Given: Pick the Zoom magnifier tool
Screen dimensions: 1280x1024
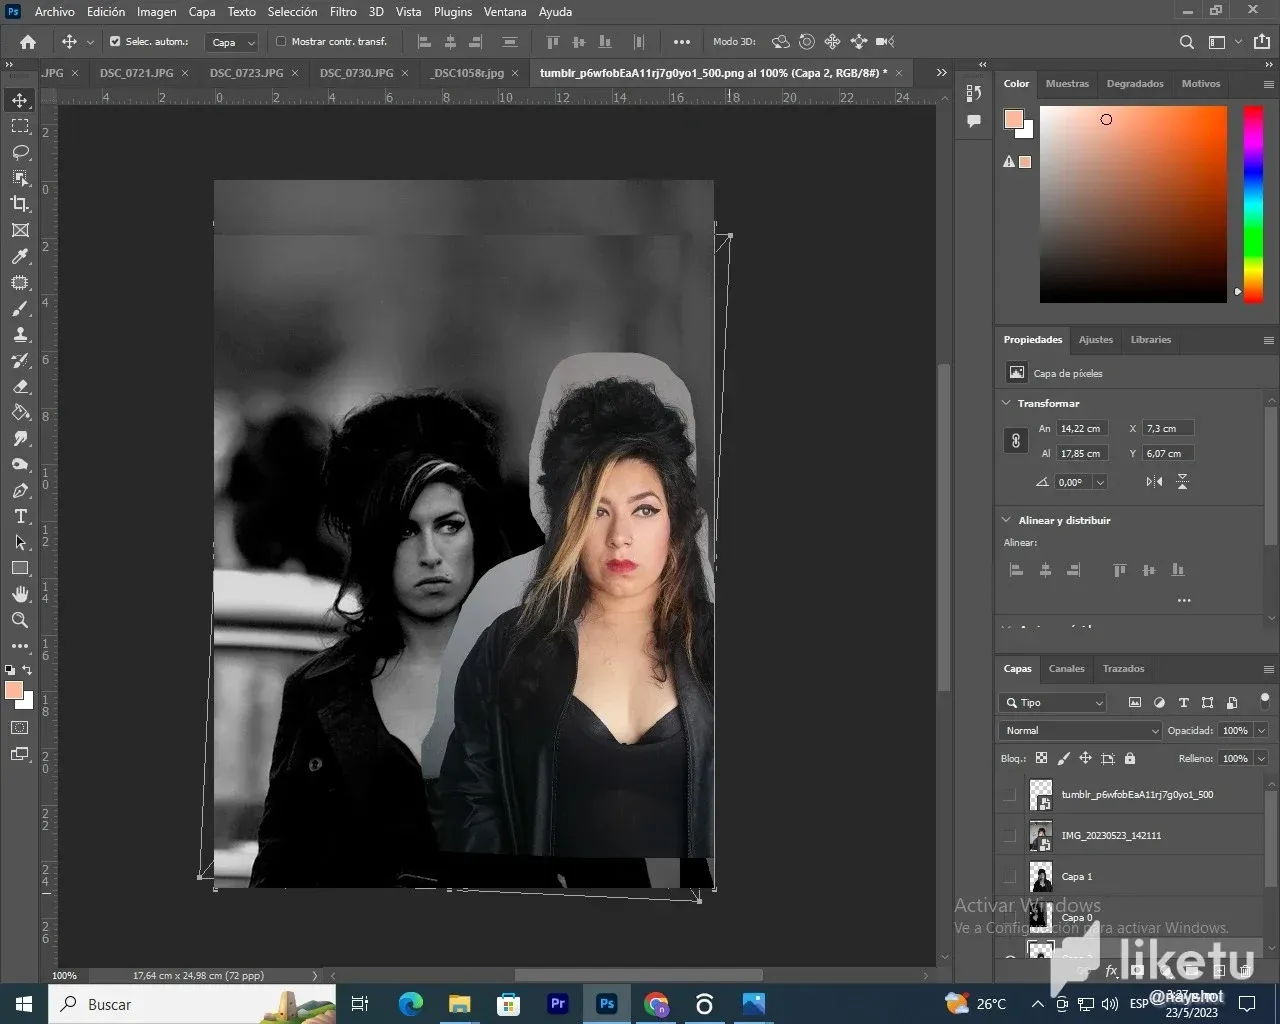Looking at the screenshot, I should (20, 620).
